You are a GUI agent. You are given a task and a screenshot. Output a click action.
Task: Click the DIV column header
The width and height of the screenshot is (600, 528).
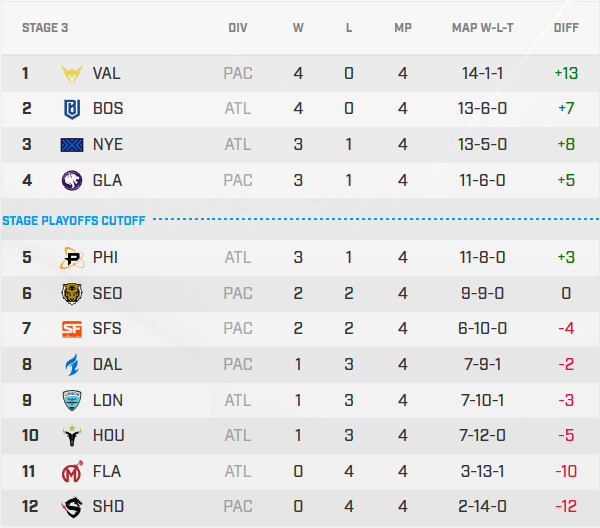pyautogui.click(x=238, y=28)
